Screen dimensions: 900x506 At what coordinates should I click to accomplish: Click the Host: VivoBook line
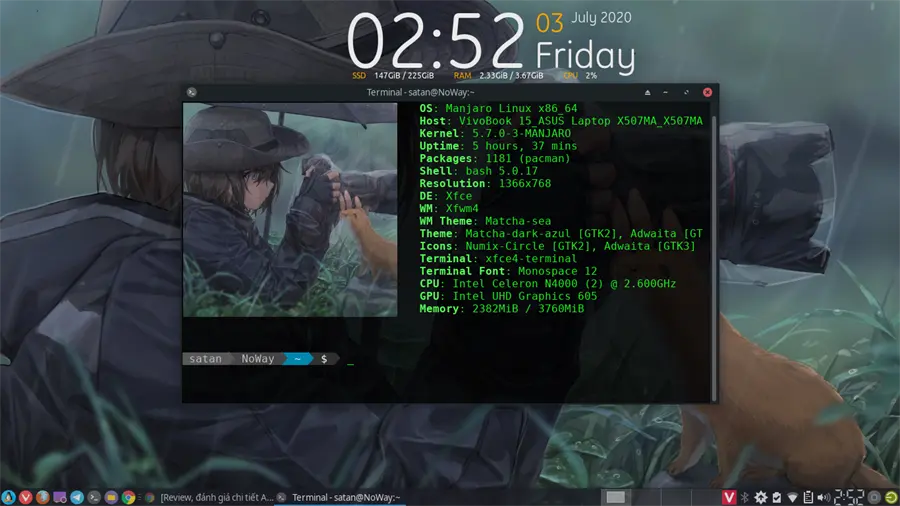coord(561,121)
